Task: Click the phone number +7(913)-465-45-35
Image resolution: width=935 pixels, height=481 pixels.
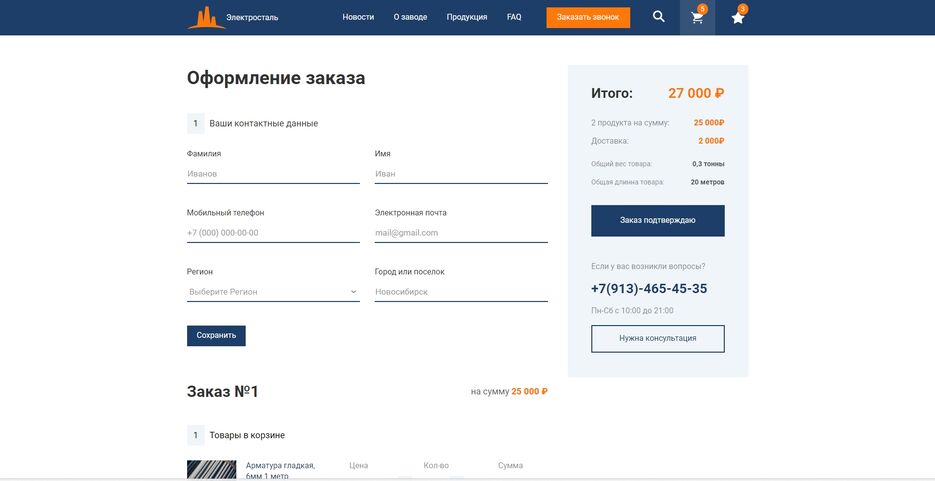Action: pyautogui.click(x=649, y=289)
